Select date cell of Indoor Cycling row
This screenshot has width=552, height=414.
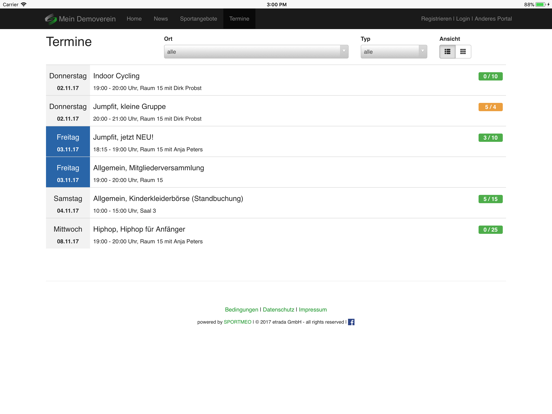tap(68, 80)
